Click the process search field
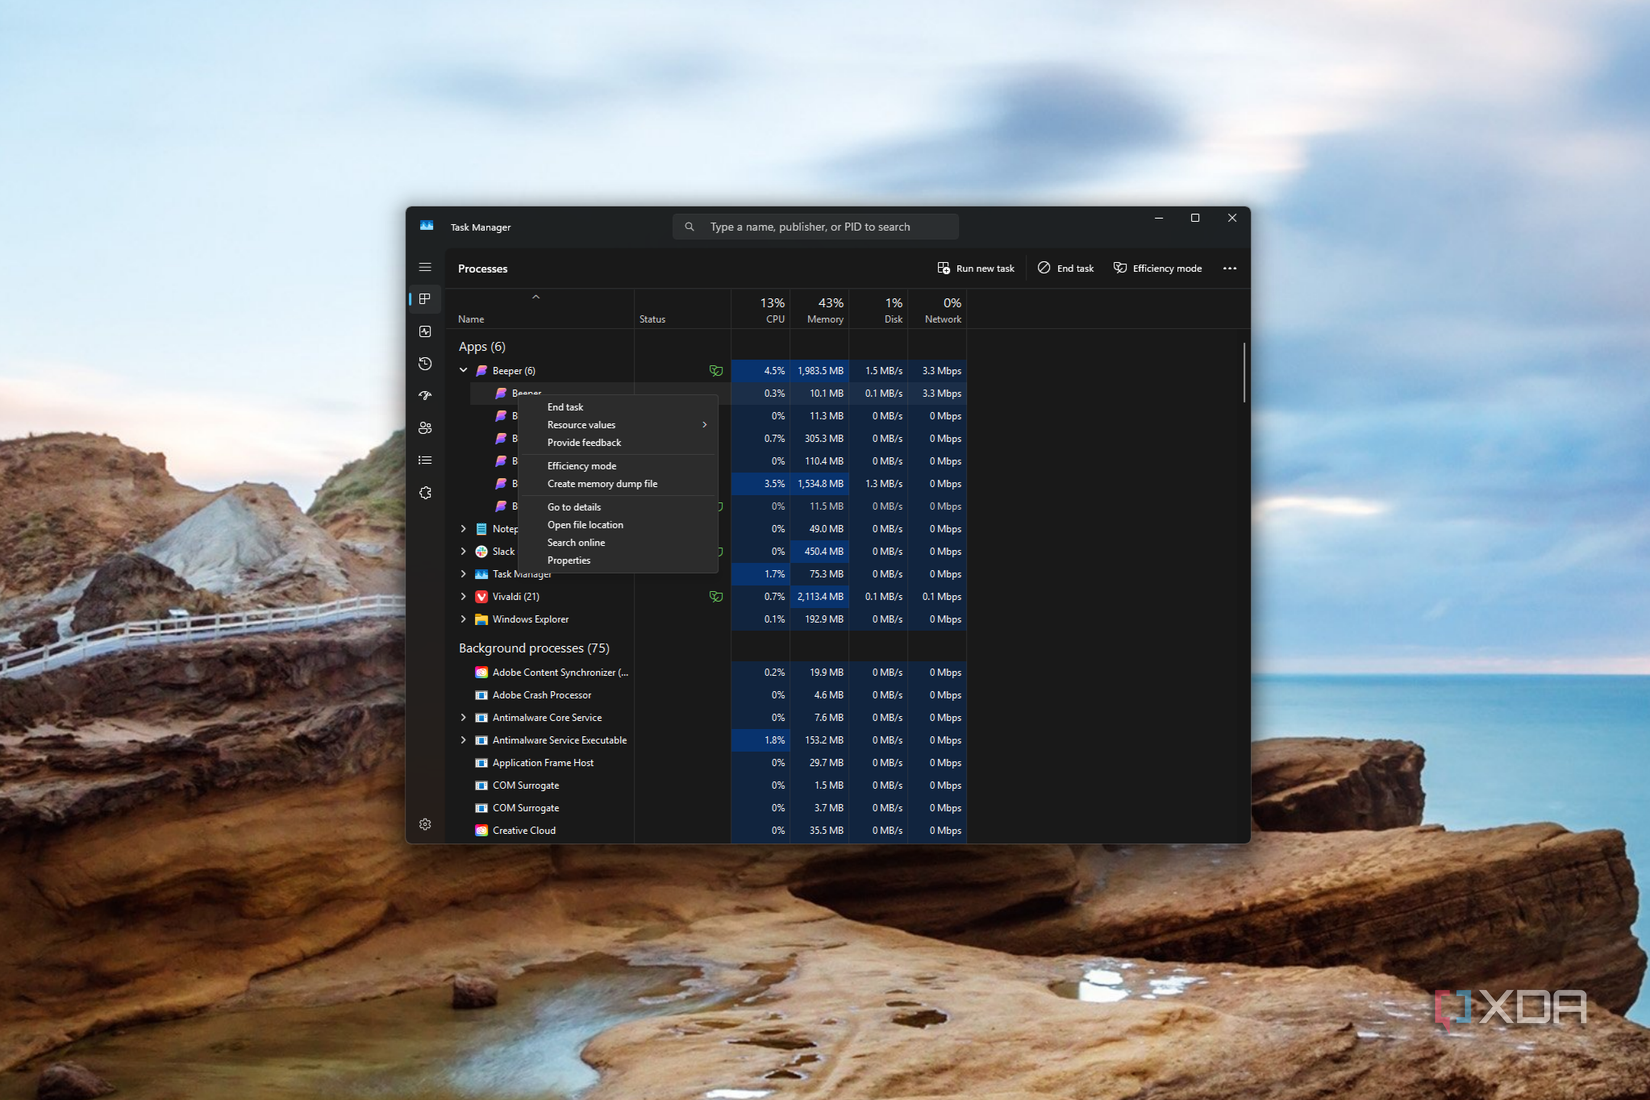The height and width of the screenshot is (1100, 1650). click(815, 226)
